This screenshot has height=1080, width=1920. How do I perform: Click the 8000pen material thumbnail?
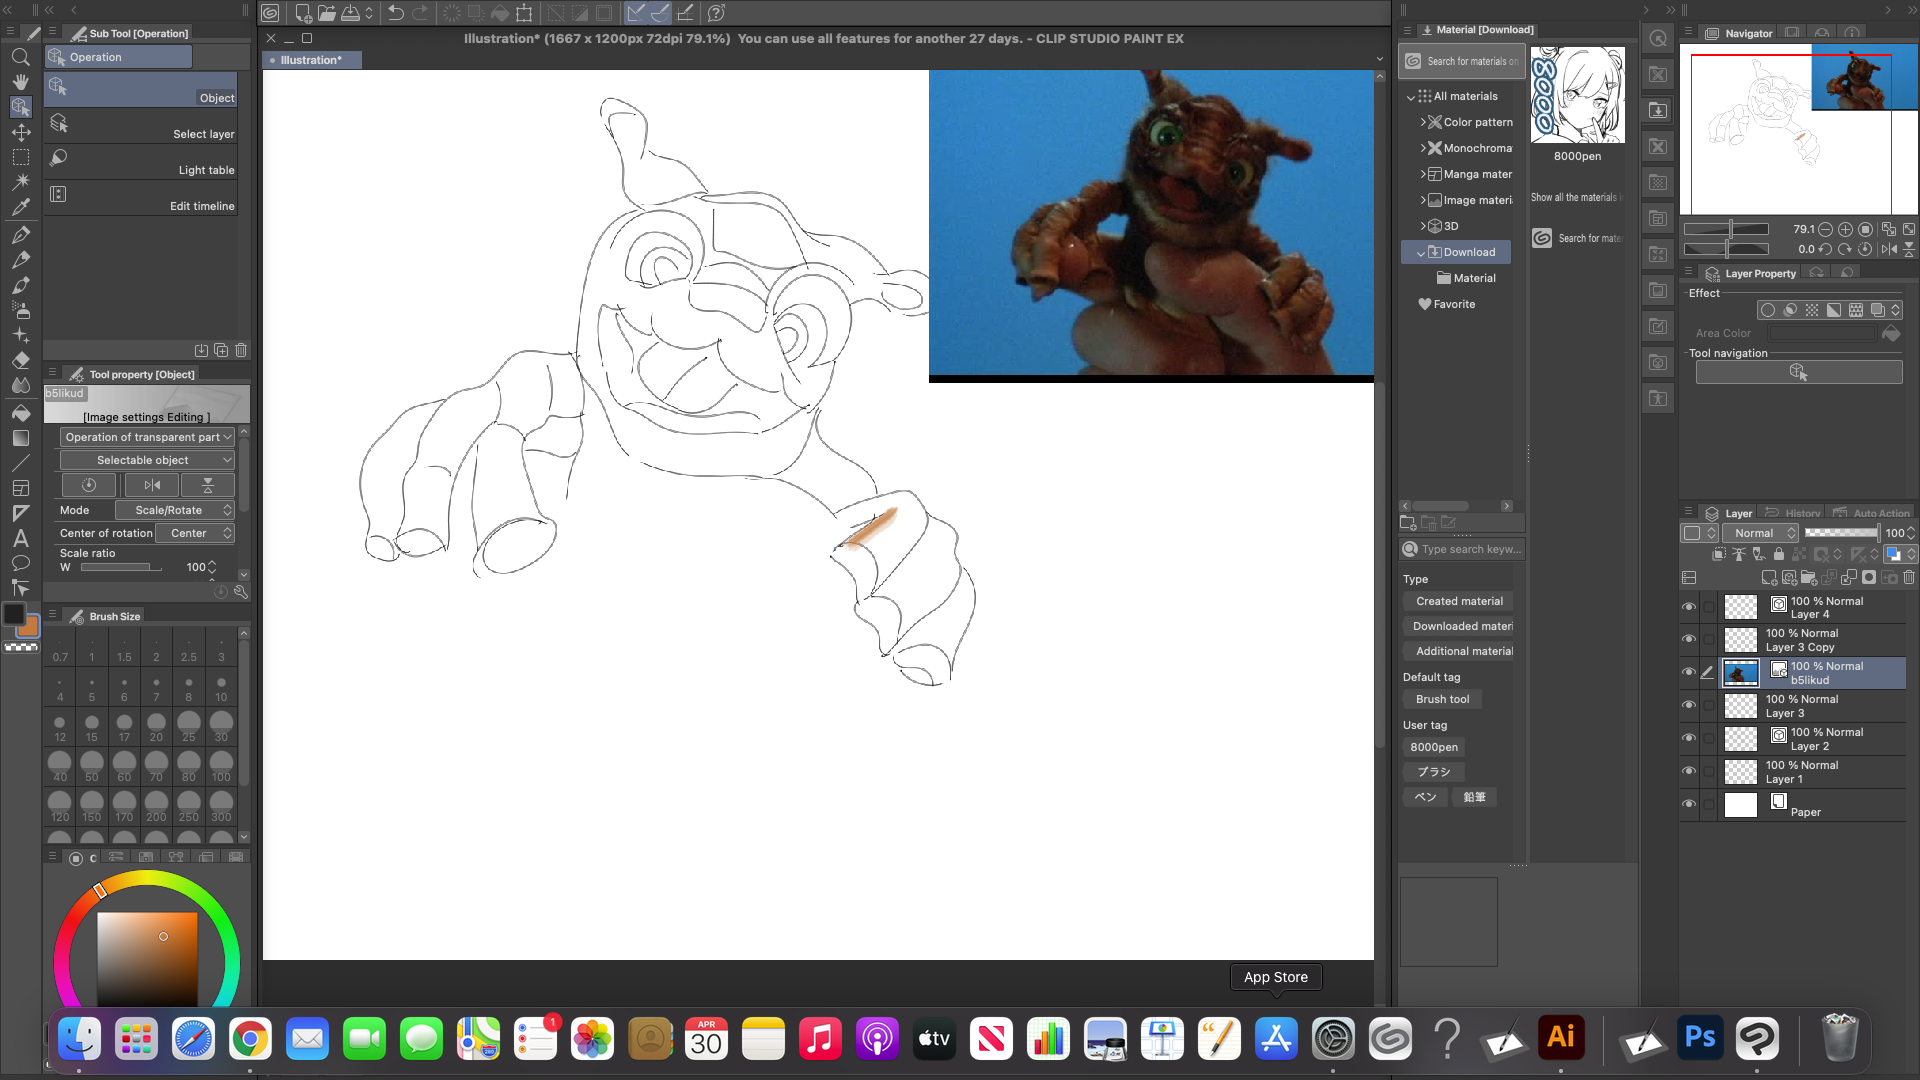(1577, 95)
